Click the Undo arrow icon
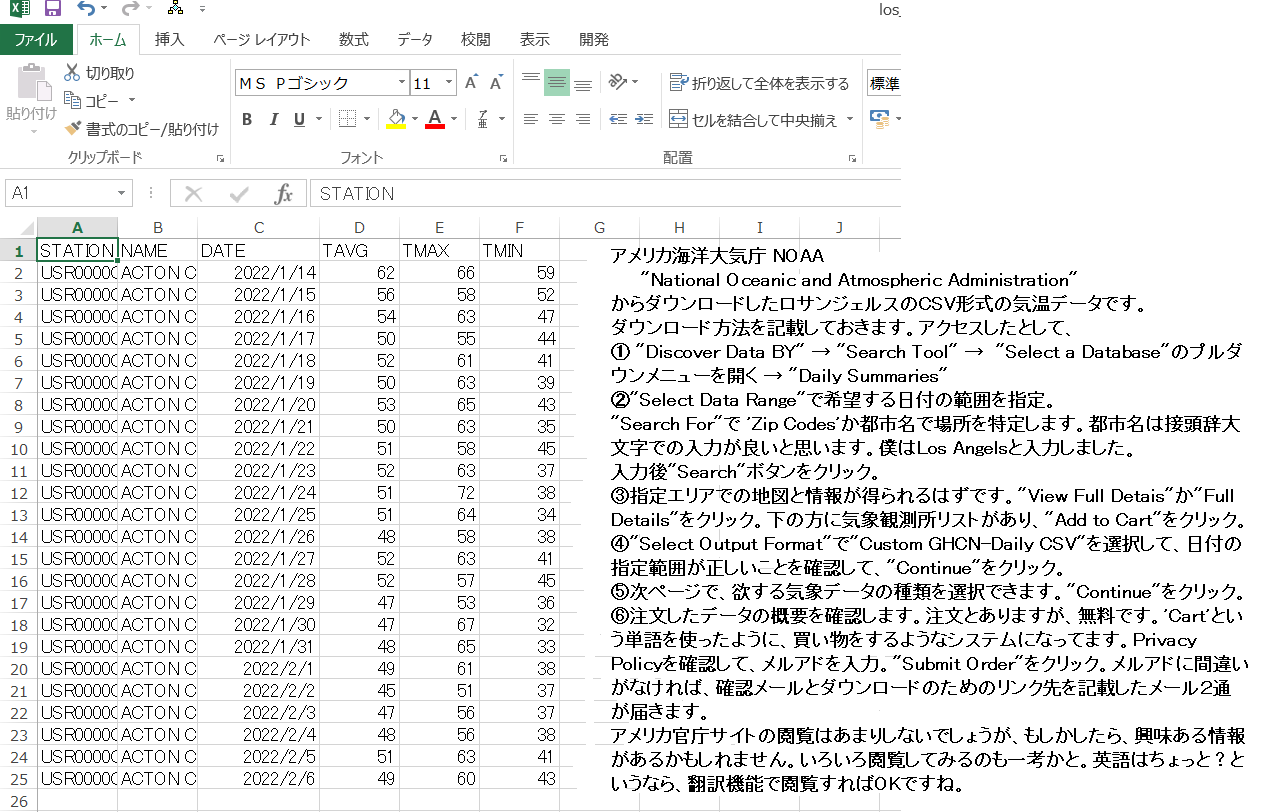 [86, 9]
